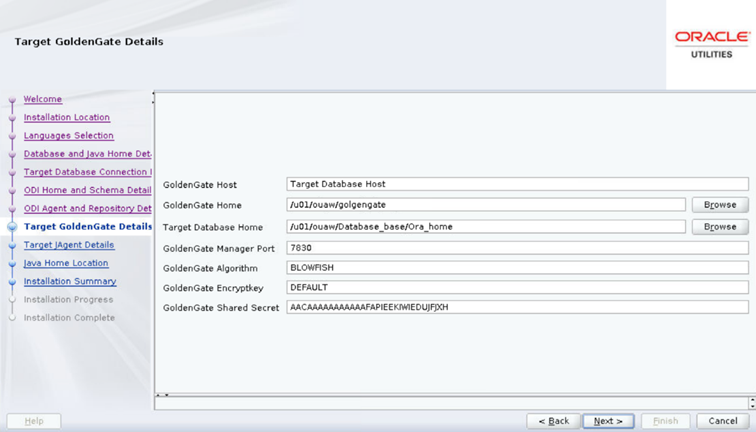Image resolution: width=756 pixels, height=432 pixels.
Task: Click the Target JAgent Details step bullet
Action: [x=13, y=245]
